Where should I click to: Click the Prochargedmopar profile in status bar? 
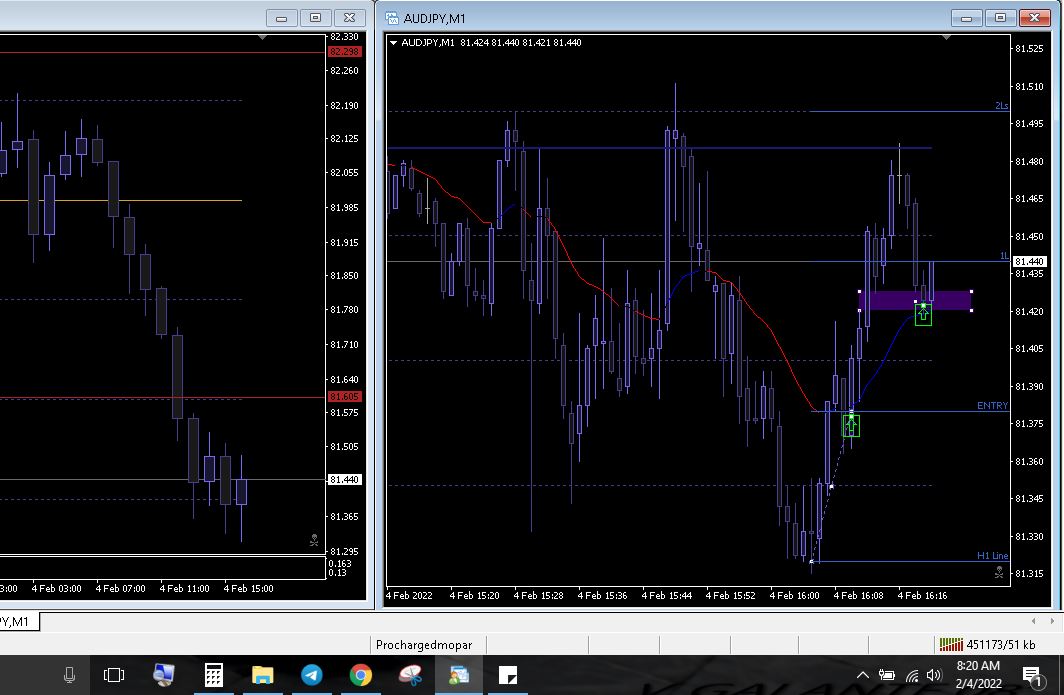tap(424, 645)
